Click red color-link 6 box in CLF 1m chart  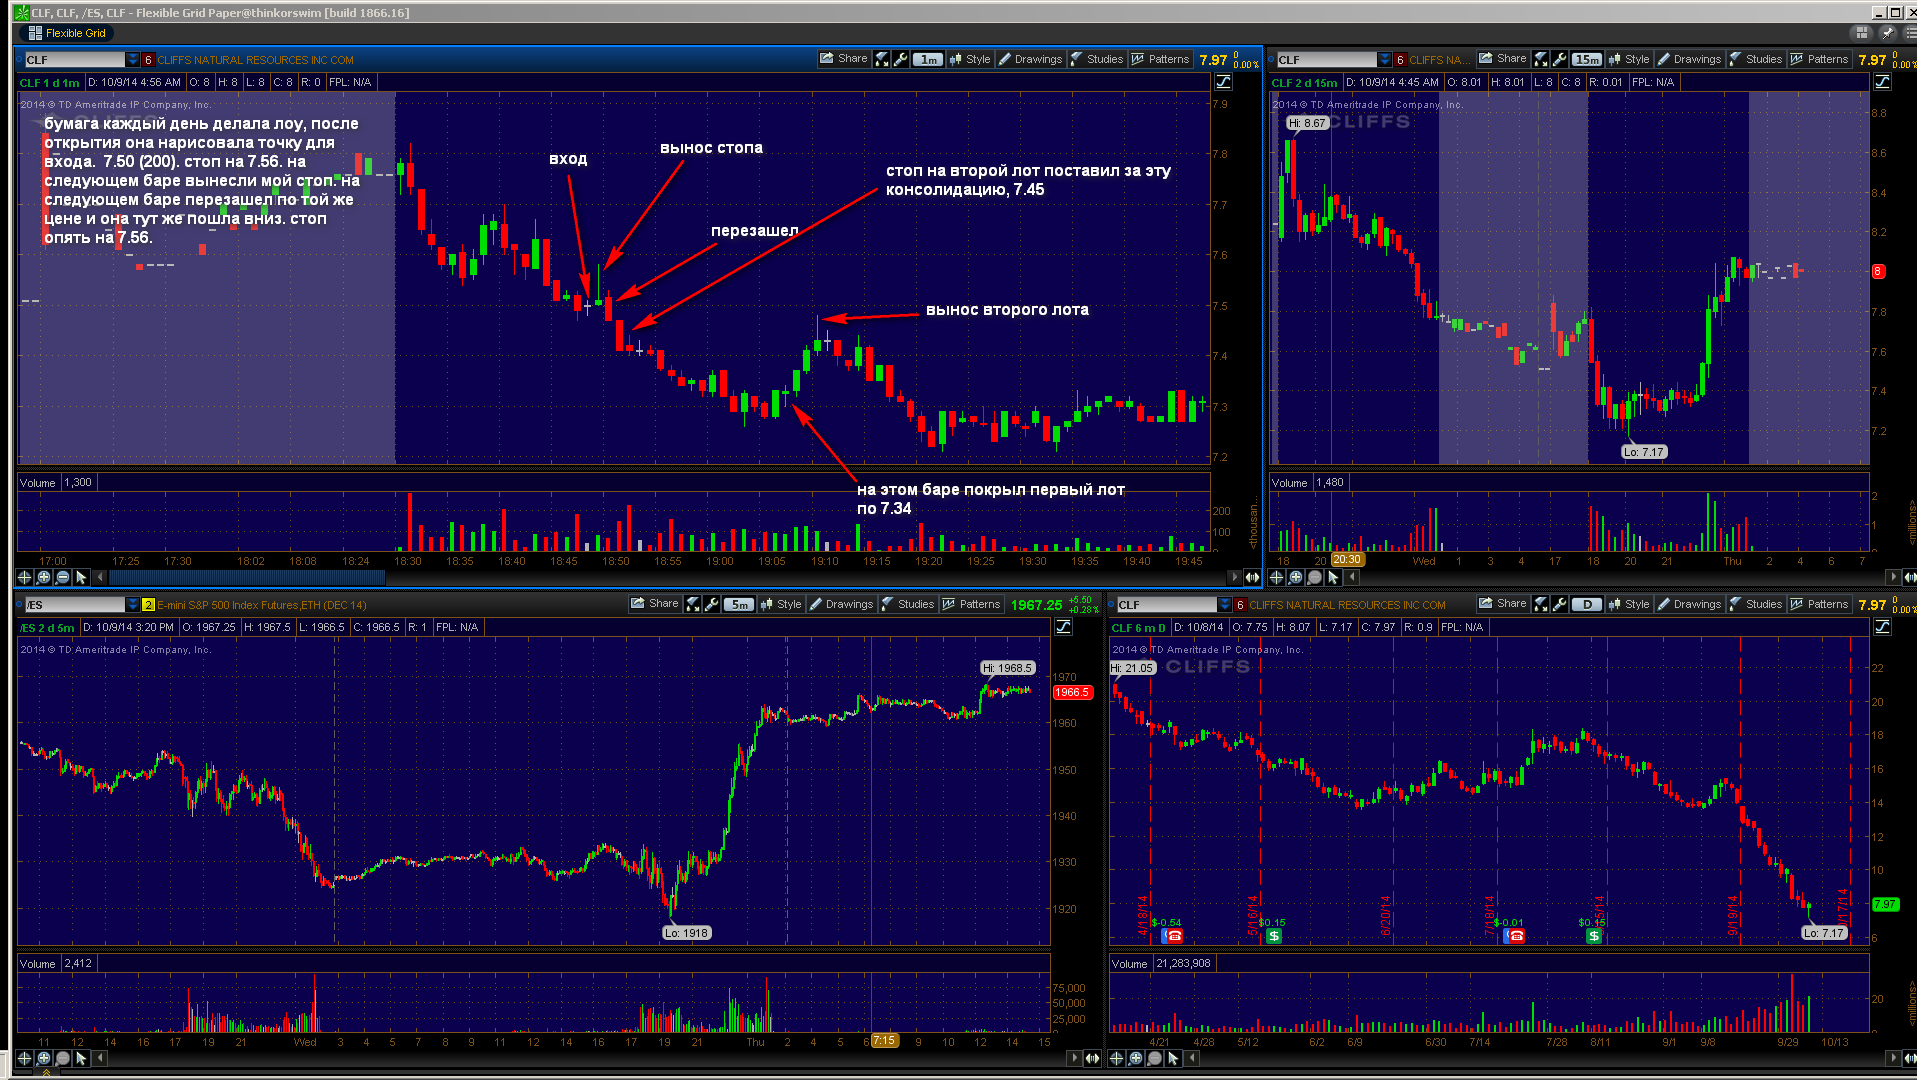[148, 60]
